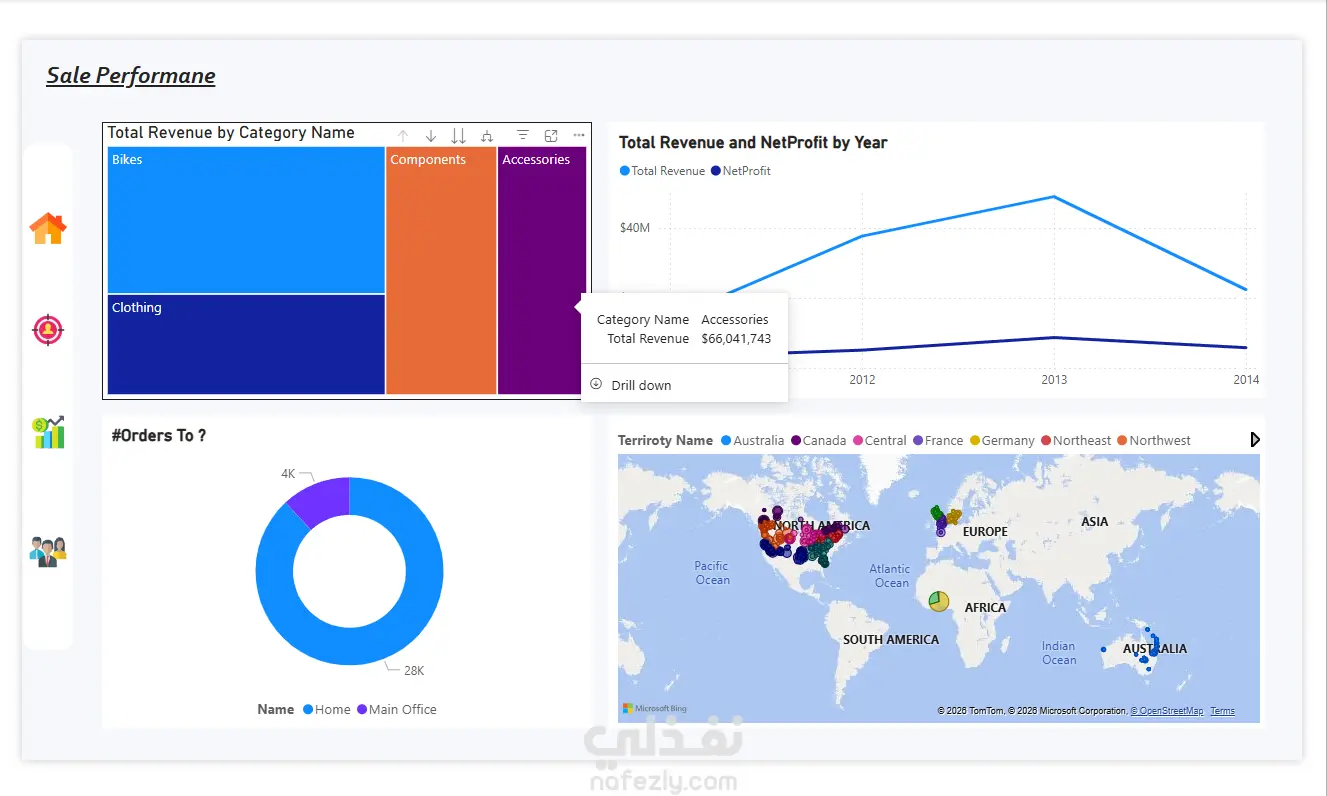Expand all down one hierarchy level icon

tap(487, 135)
